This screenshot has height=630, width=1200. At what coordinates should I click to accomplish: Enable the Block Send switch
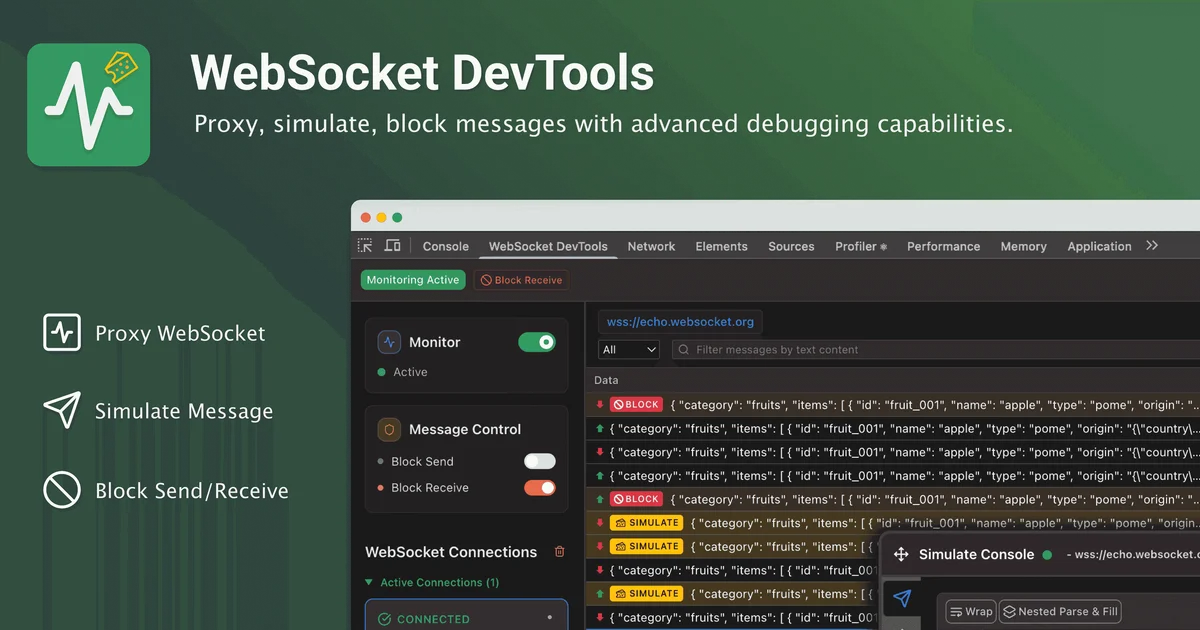[x=540, y=461]
